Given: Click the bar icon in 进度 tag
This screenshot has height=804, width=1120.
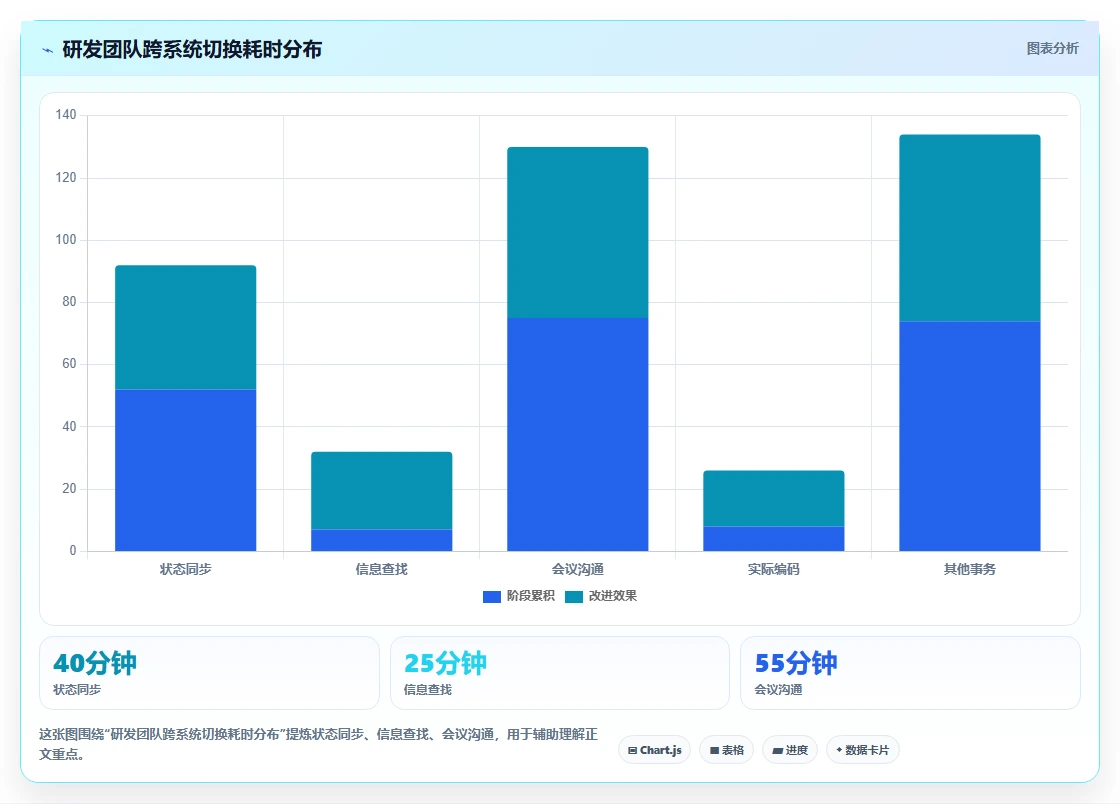Looking at the screenshot, I should [x=778, y=750].
